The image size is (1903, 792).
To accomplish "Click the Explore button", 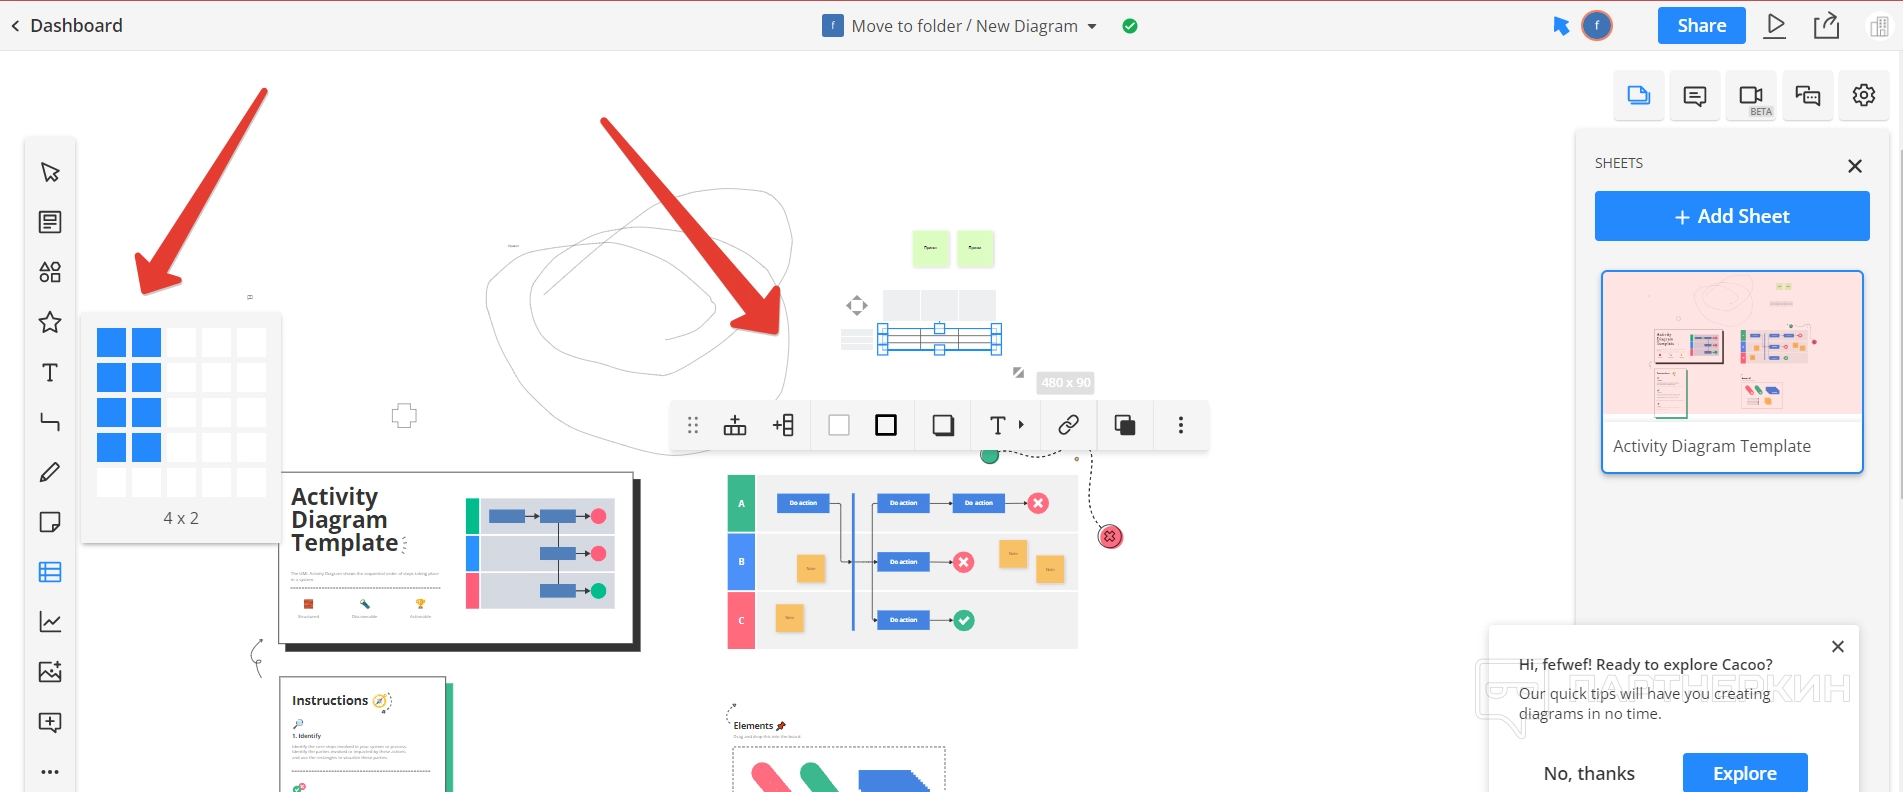I will pos(1745,773).
